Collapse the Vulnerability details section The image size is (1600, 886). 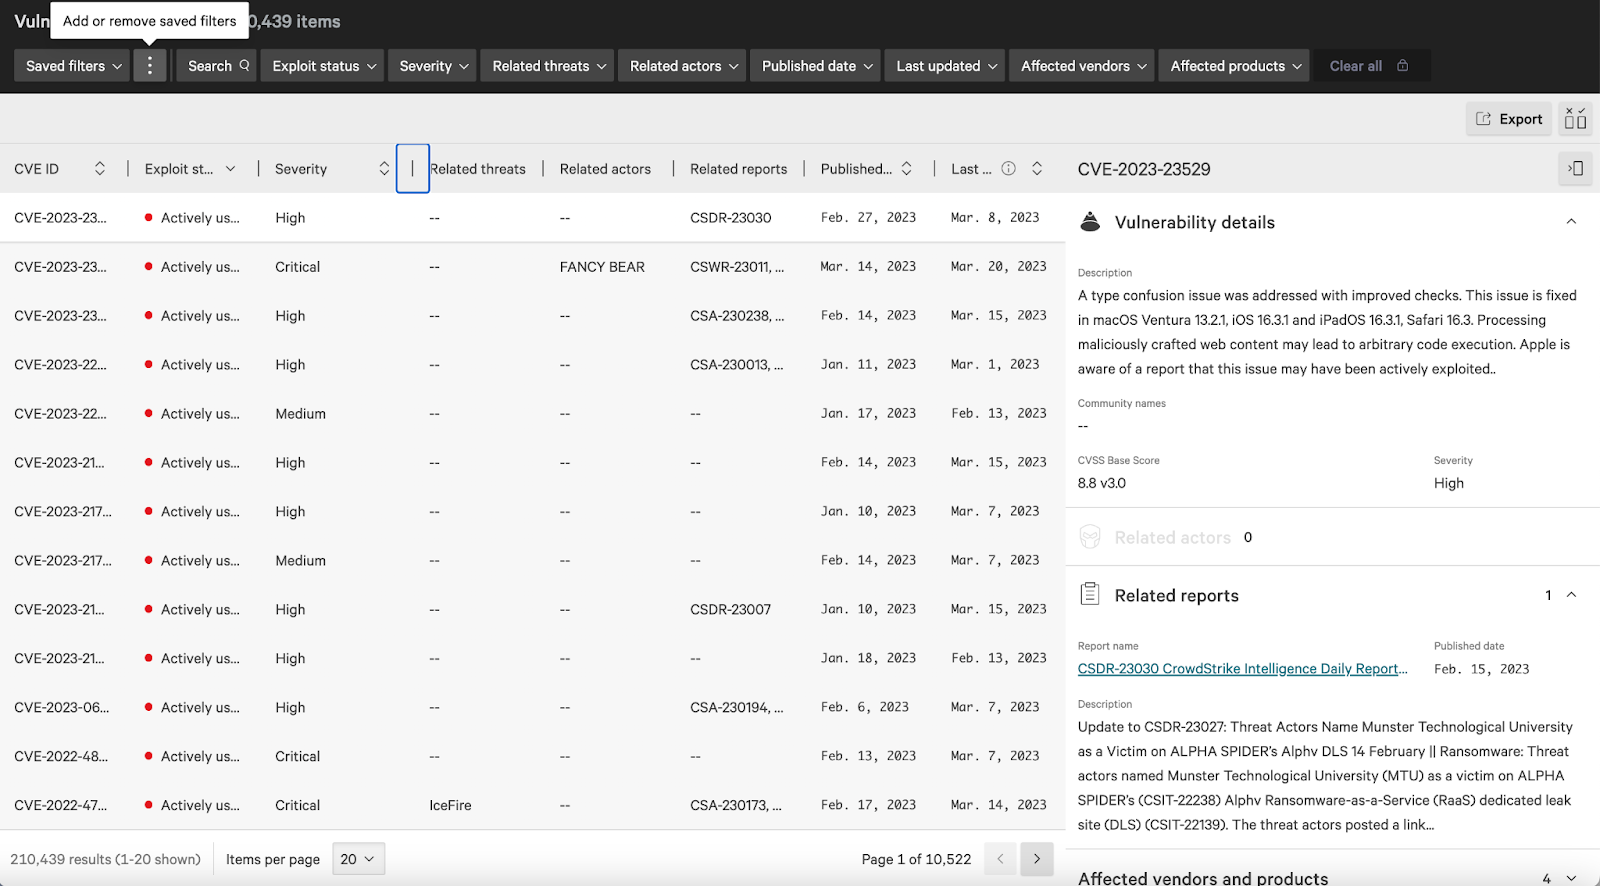pos(1571,222)
